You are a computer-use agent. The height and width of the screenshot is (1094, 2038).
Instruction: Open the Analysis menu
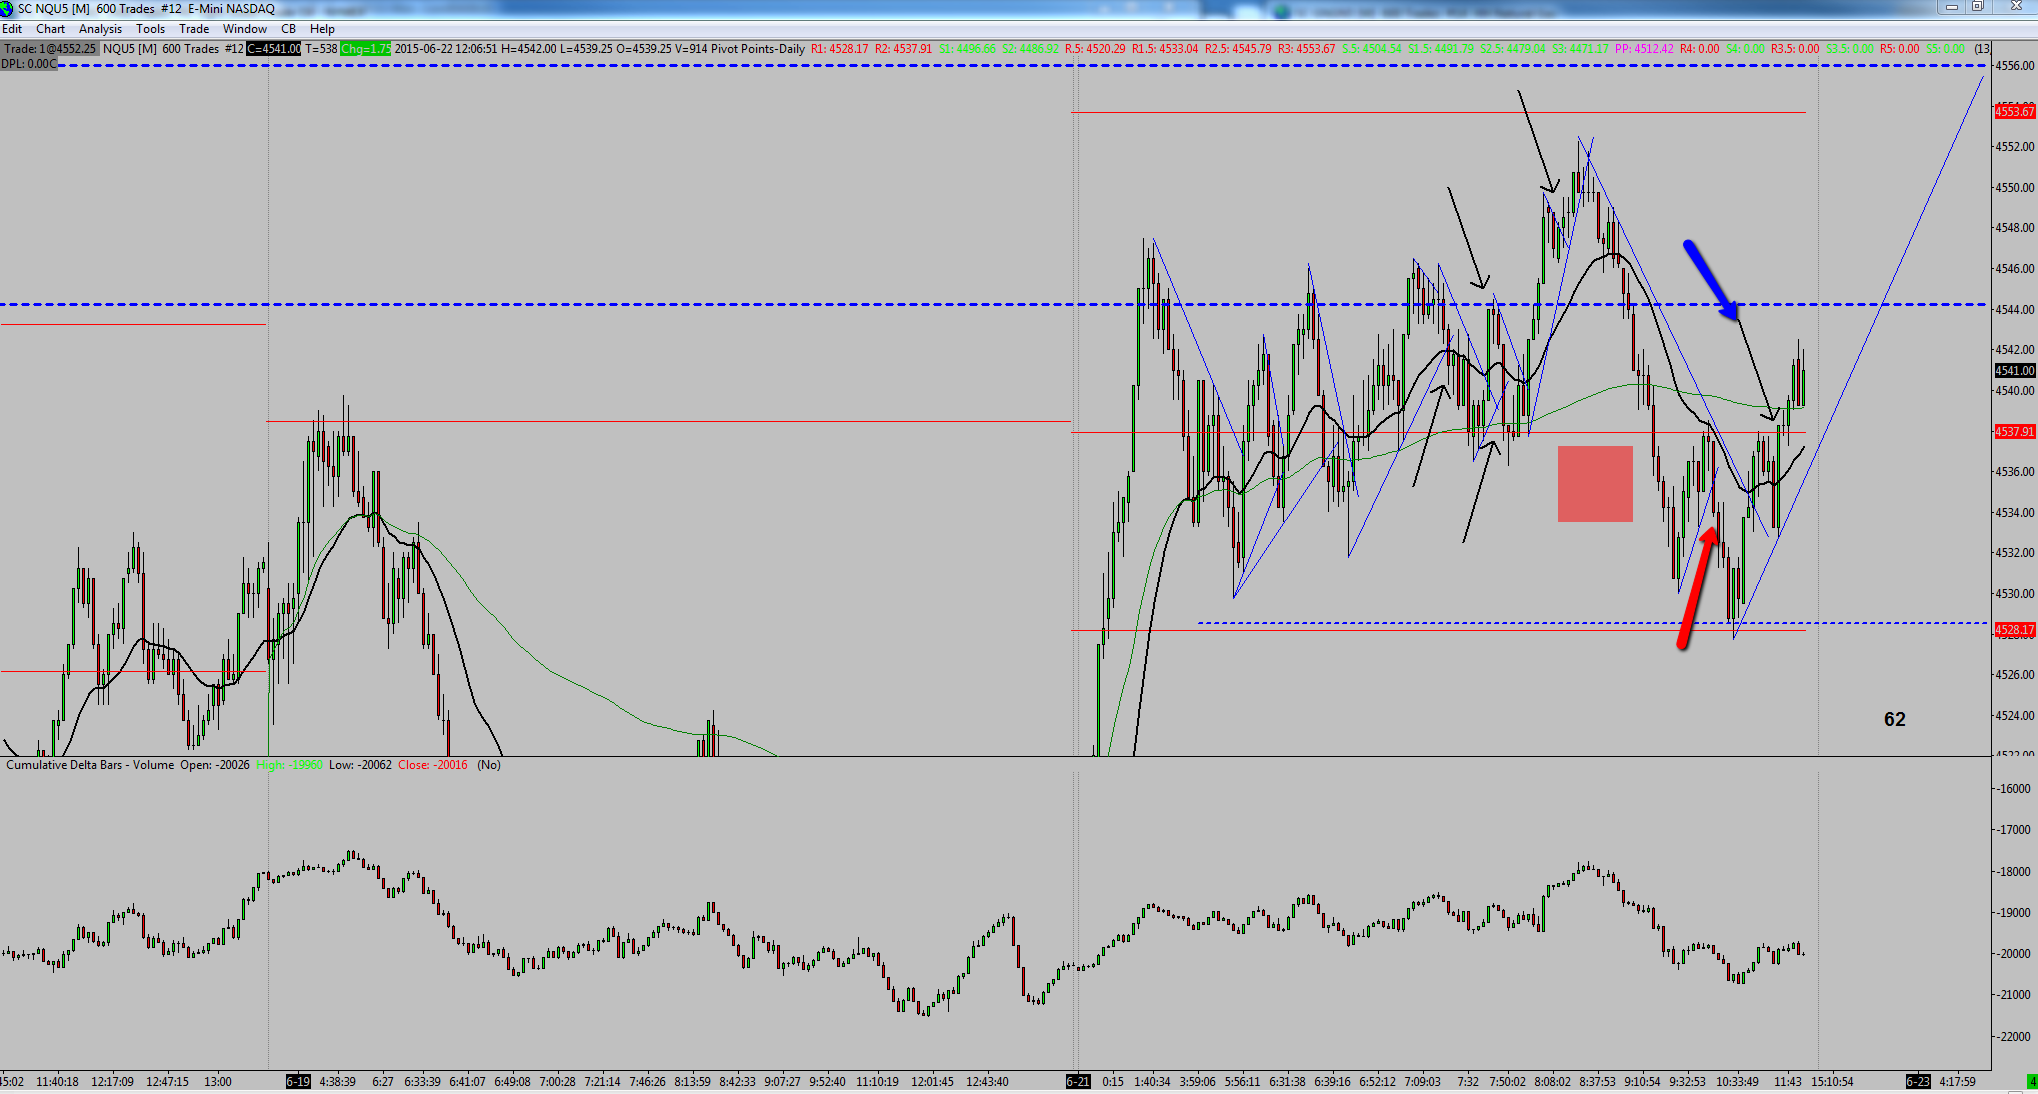(100, 29)
